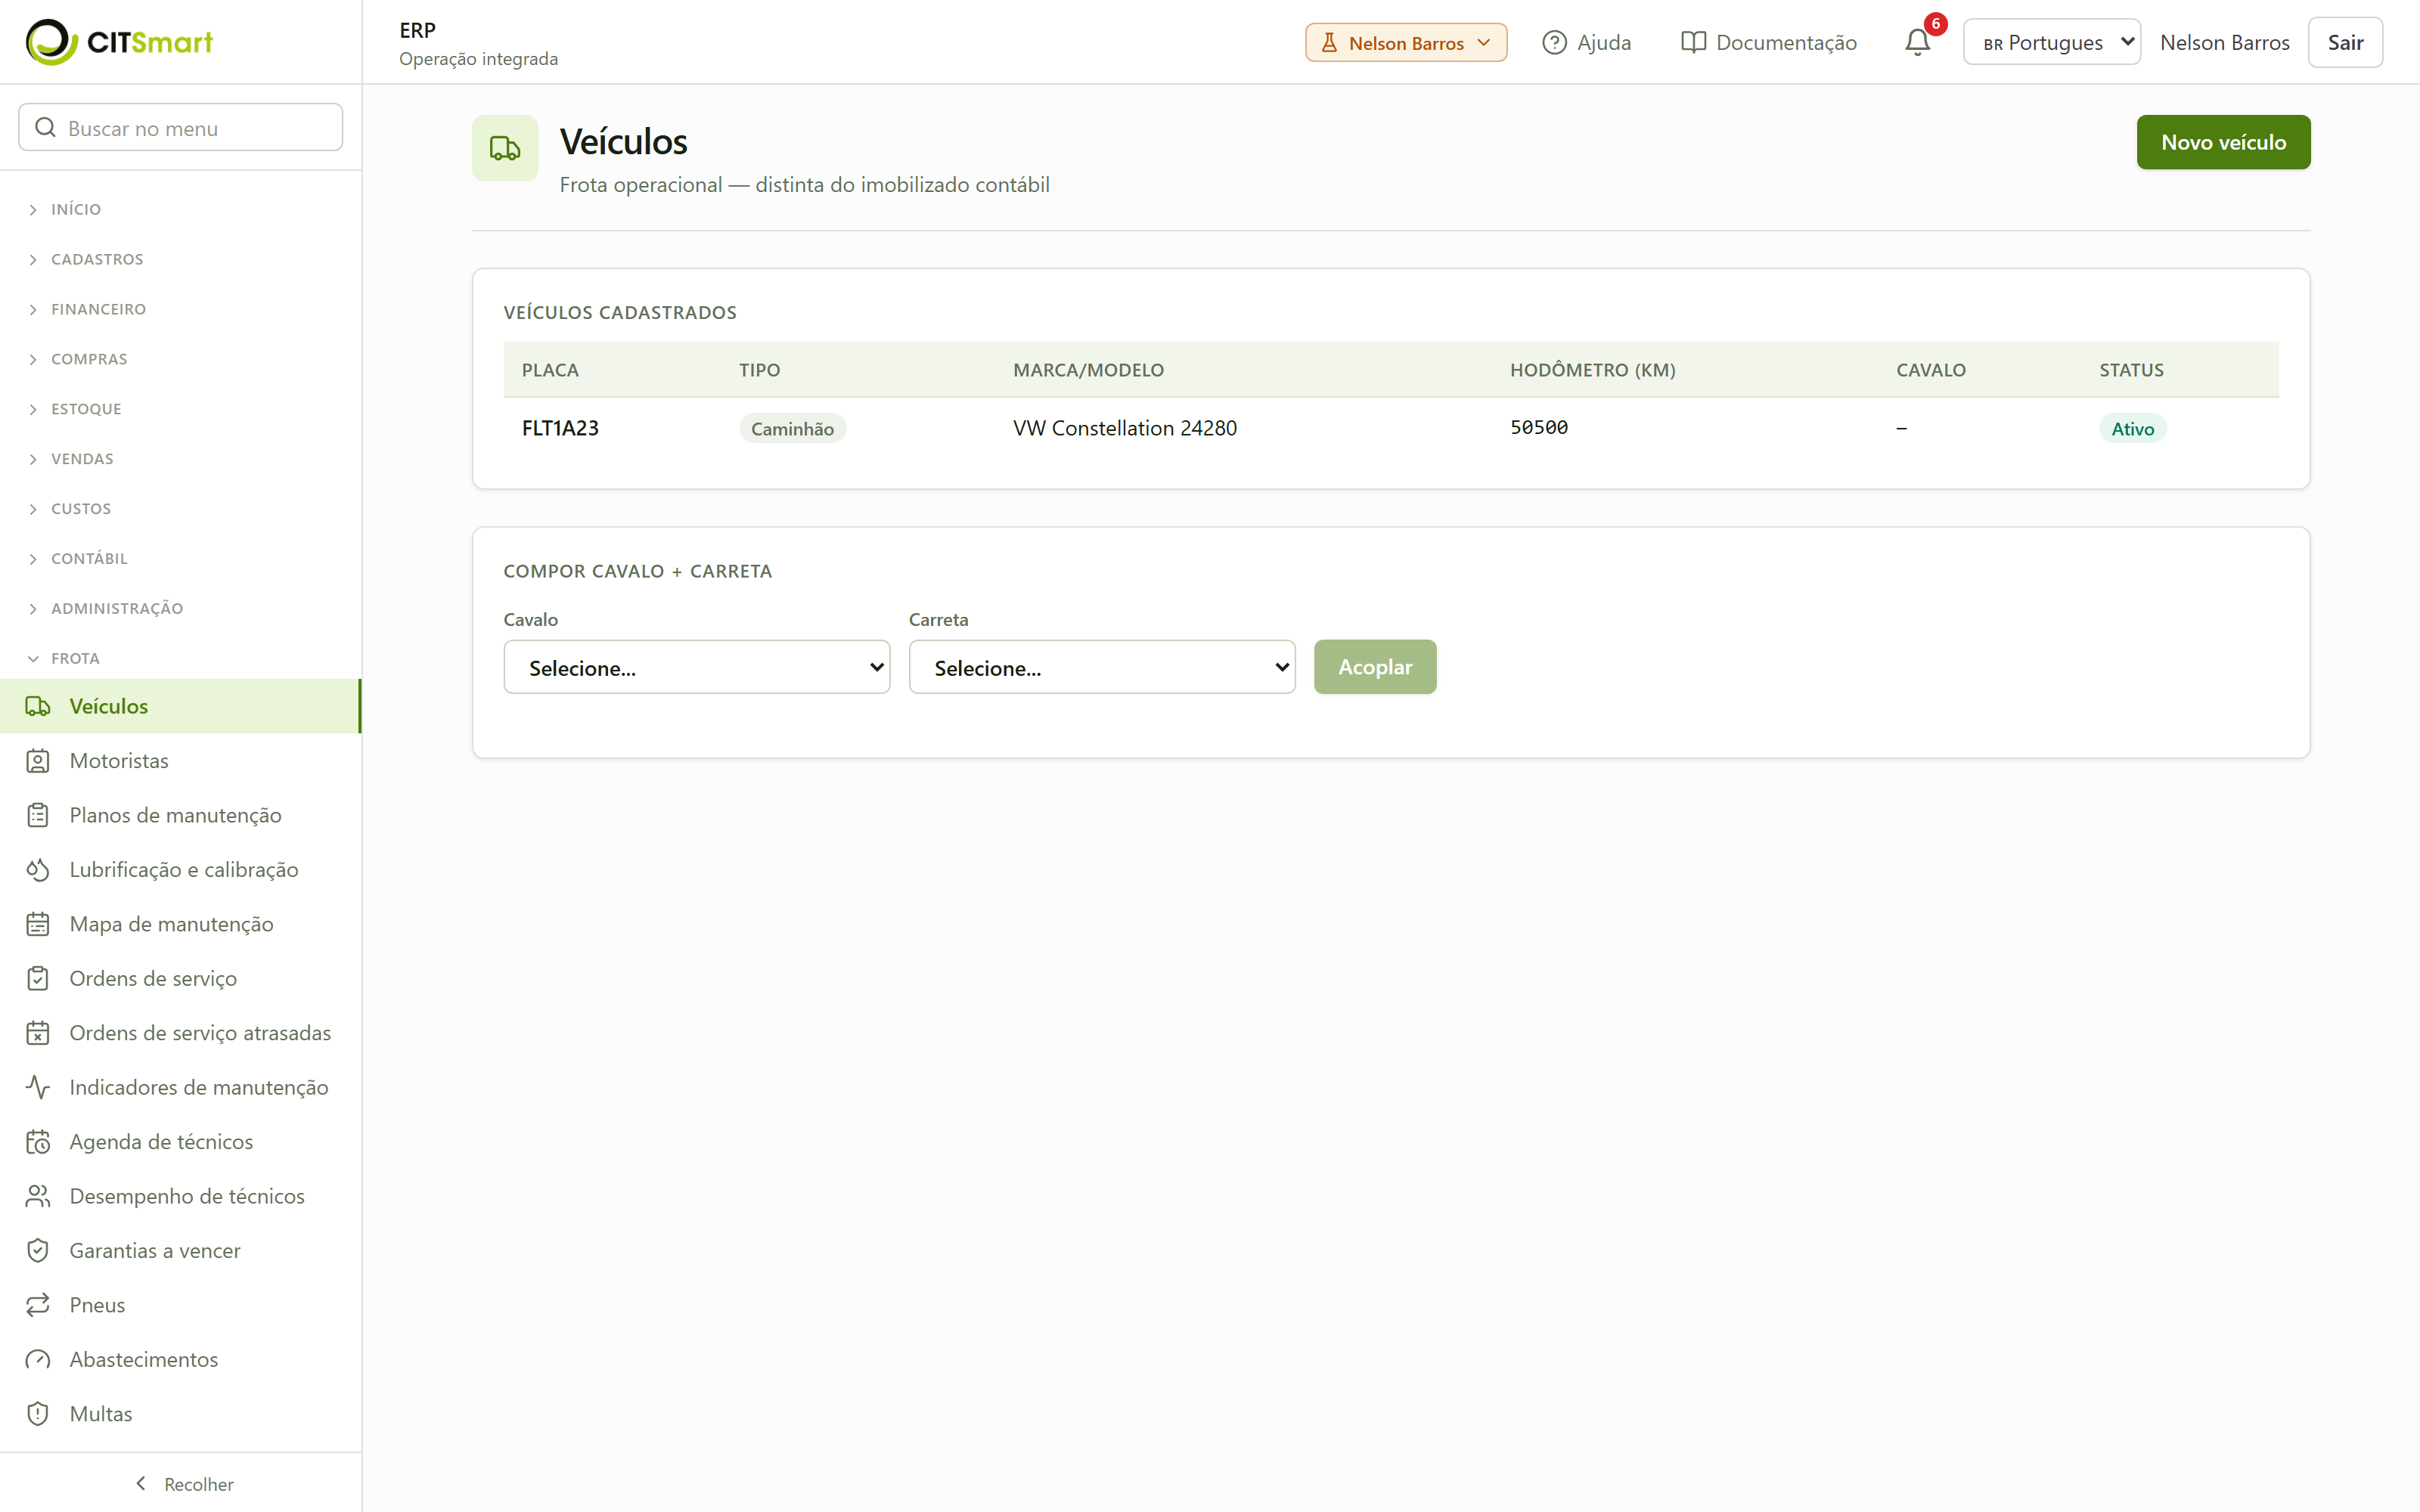Click the Abastecimentos gauge icon

[x=38, y=1359]
